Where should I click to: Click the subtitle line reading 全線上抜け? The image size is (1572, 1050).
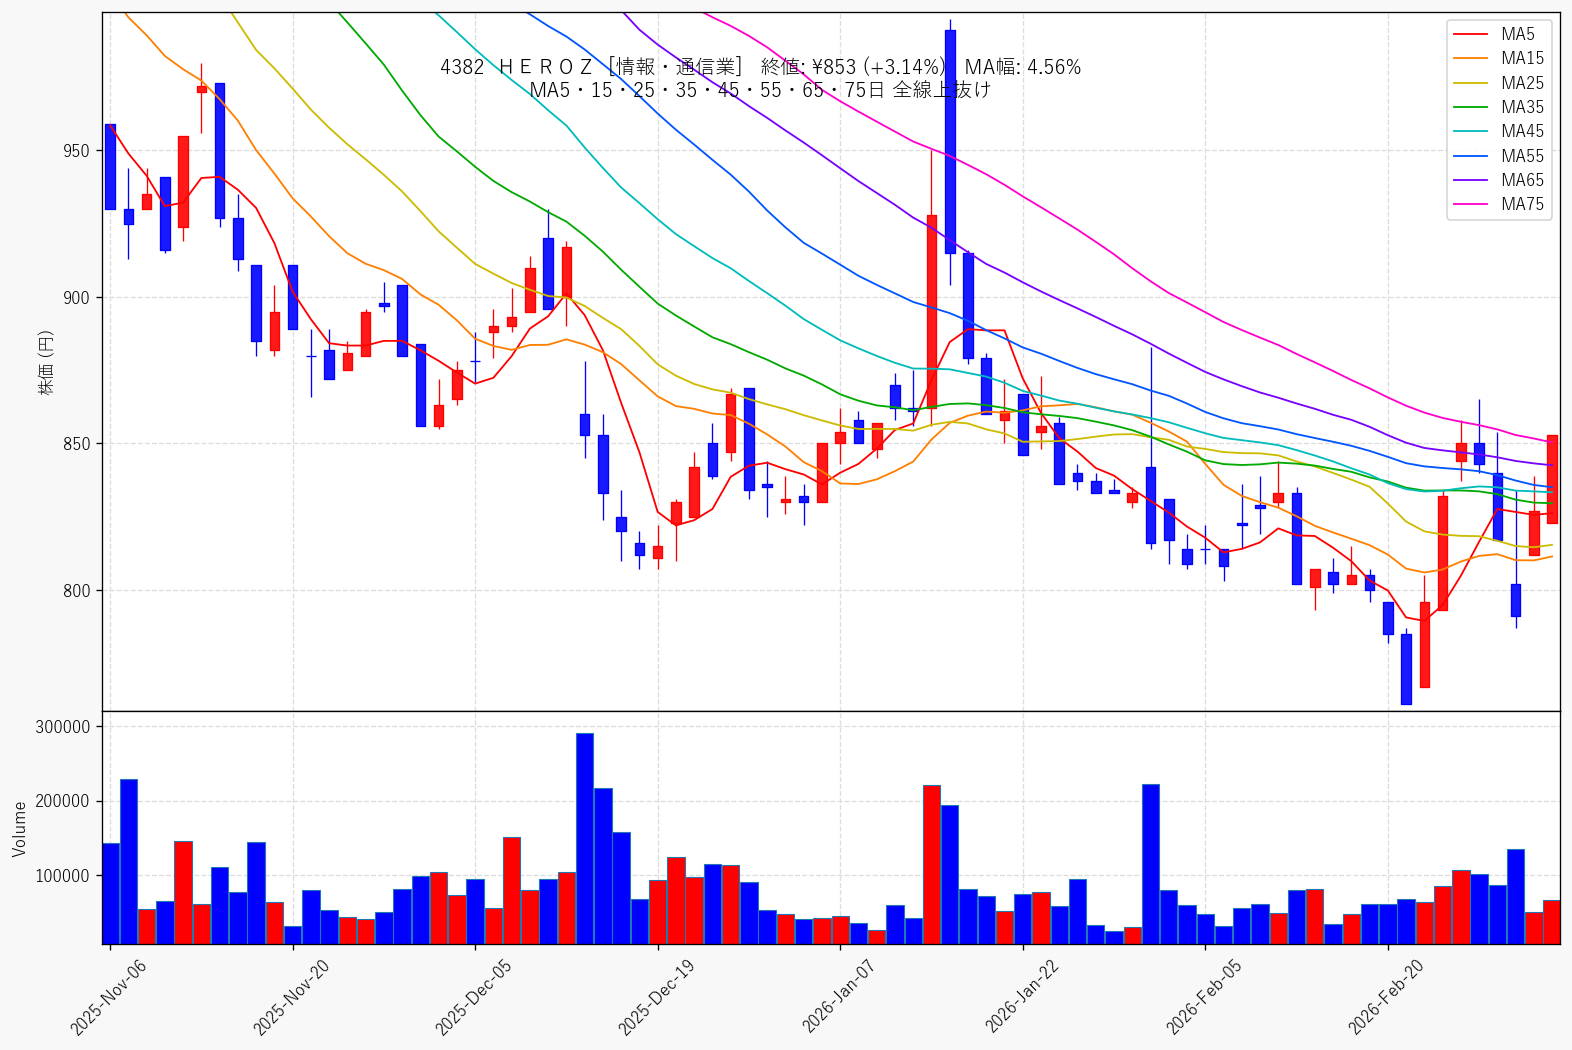pos(760,90)
